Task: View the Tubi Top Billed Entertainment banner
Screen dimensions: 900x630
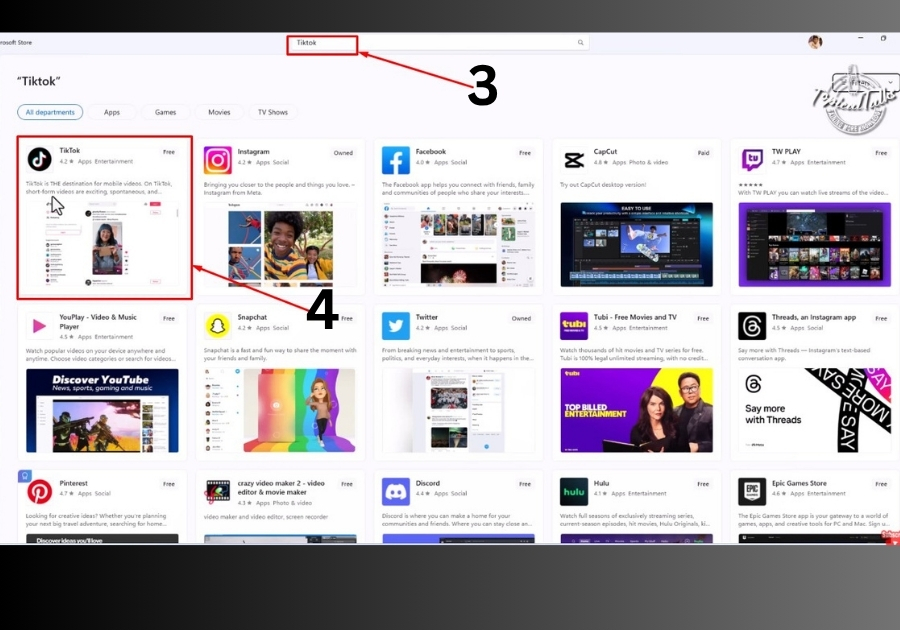Action: click(637, 411)
